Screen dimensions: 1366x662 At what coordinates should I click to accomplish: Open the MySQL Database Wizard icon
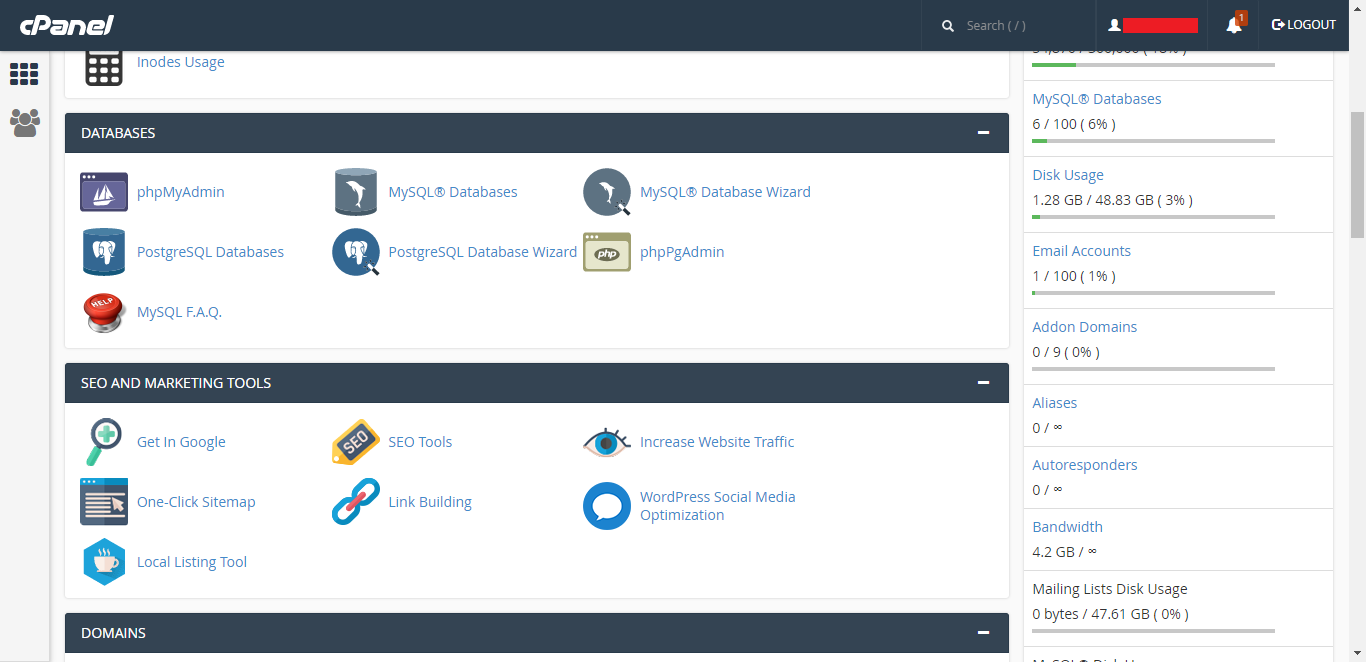(607, 192)
